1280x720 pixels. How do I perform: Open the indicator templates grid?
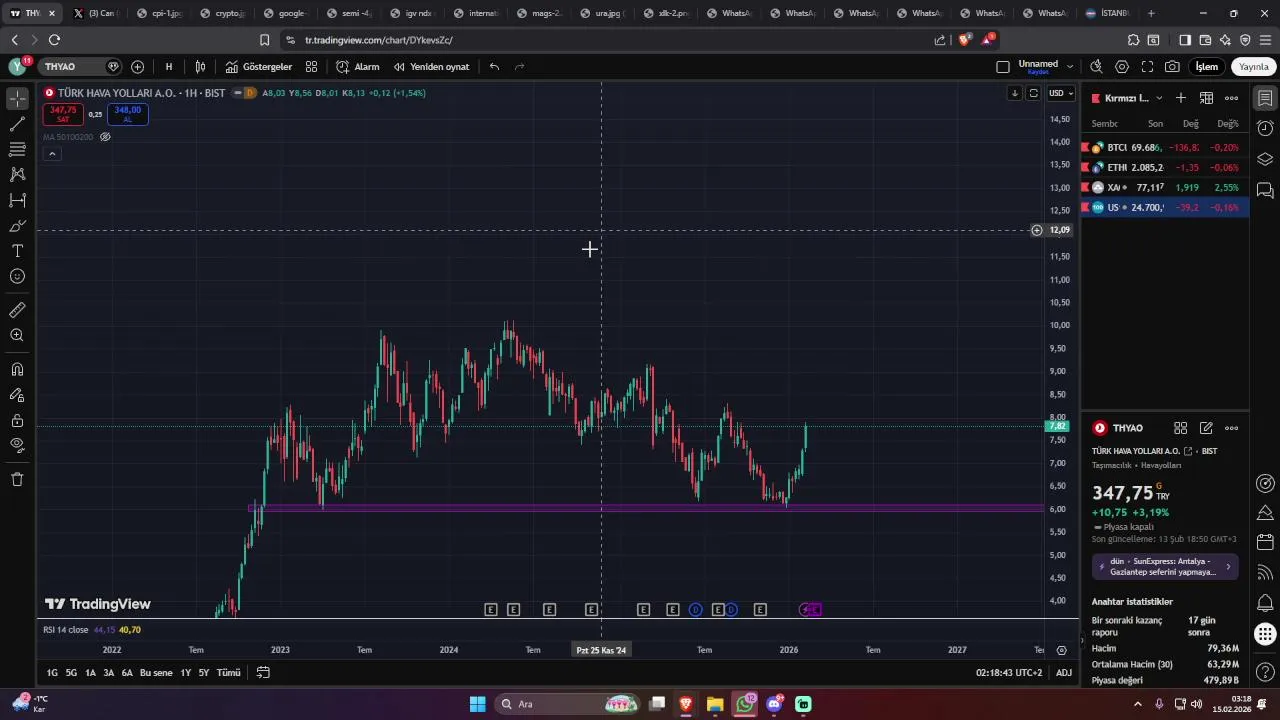tap(311, 67)
